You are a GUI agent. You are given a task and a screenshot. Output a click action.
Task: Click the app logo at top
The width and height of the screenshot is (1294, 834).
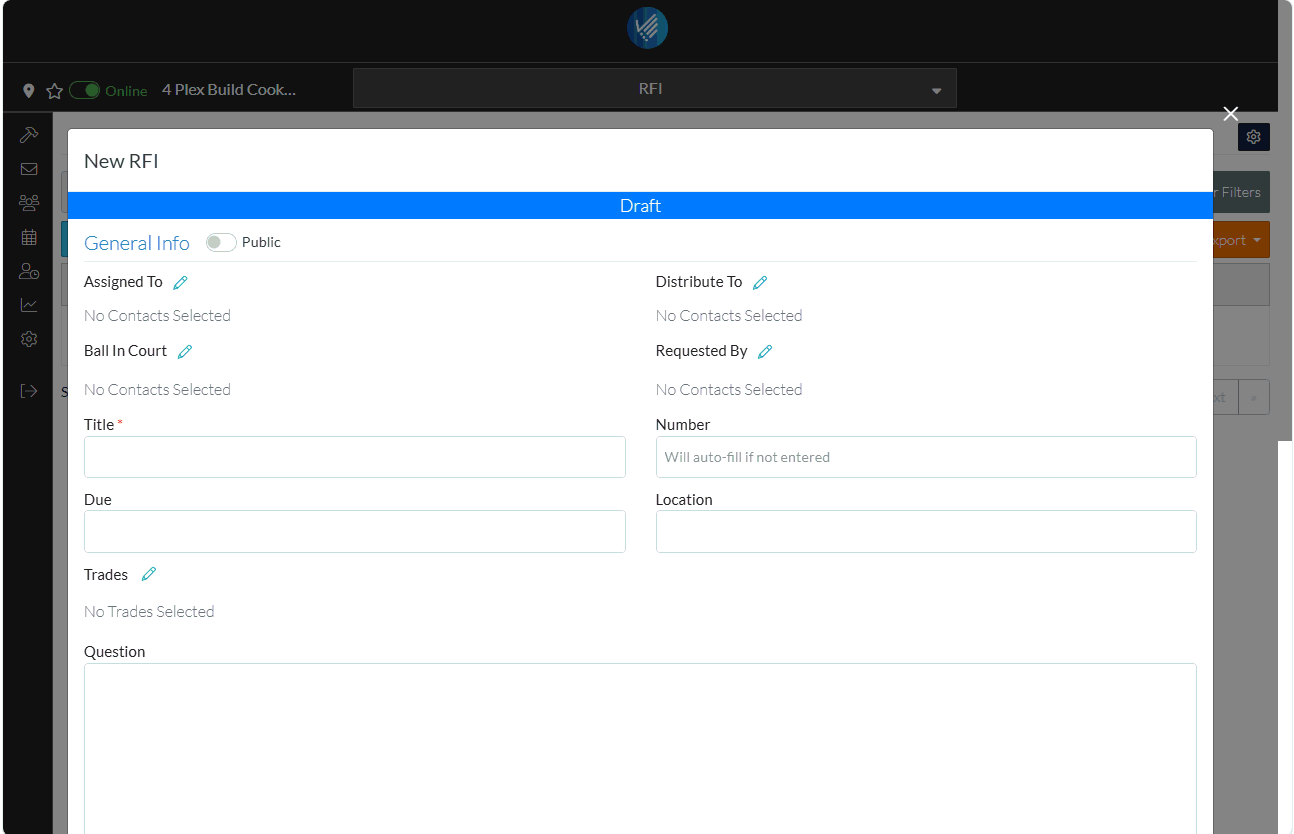tap(647, 28)
